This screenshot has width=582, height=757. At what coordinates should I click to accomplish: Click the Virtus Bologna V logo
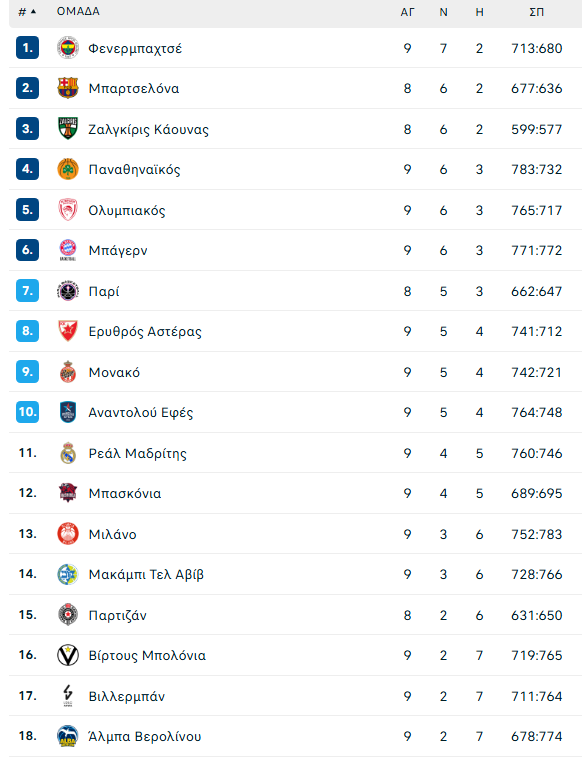point(68,655)
